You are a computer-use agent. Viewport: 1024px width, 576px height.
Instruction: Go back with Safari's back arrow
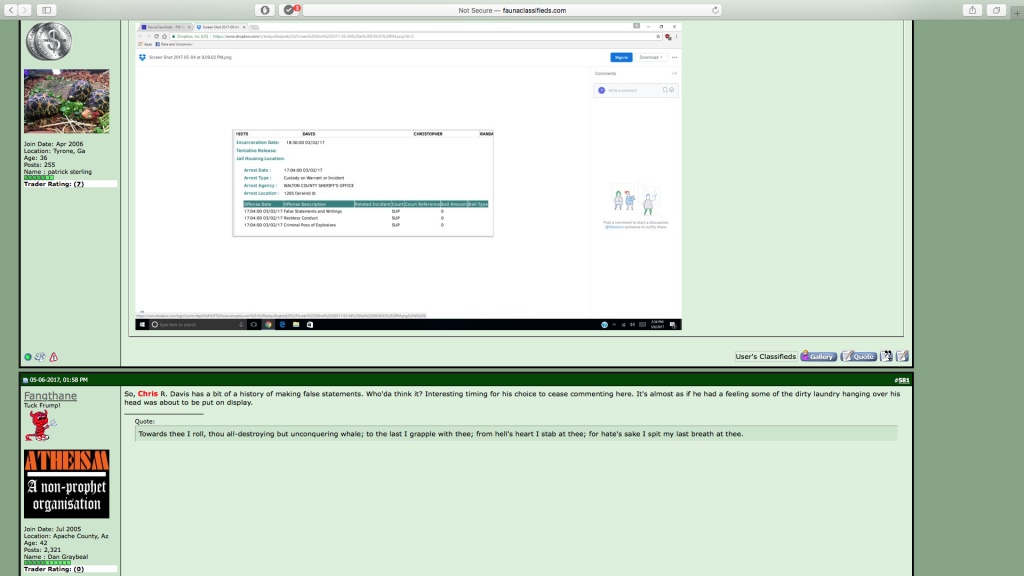point(11,10)
